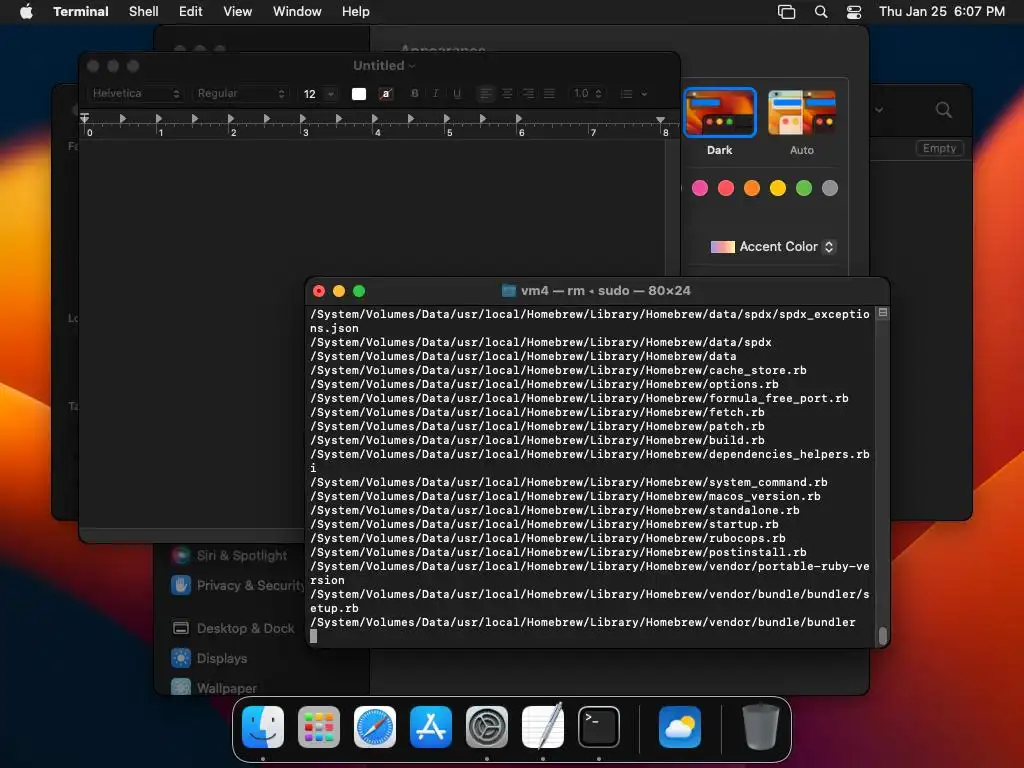Image resolution: width=1024 pixels, height=768 pixels.
Task: Open Trash from the Dock
Action: pos(761,726)
